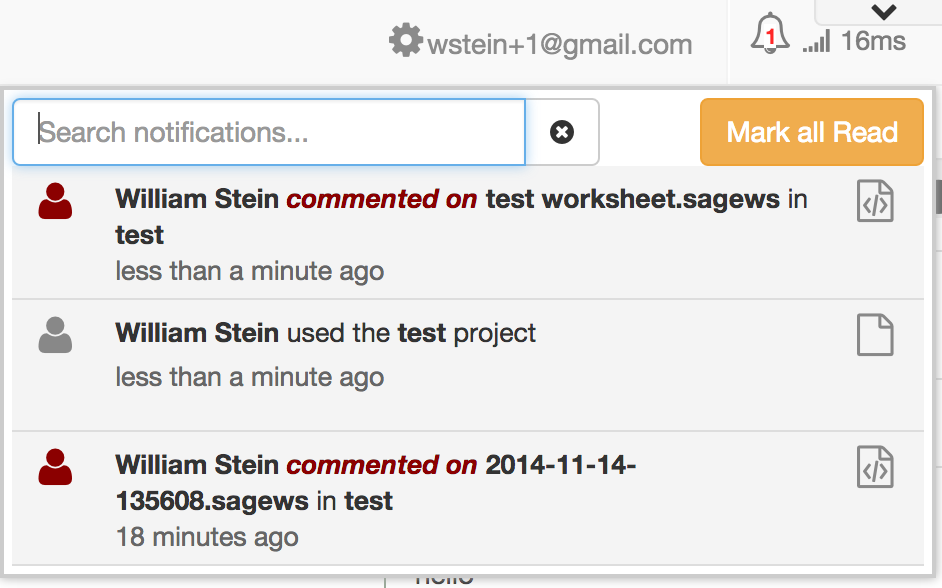
Task: Click blank file icon for test project
Action: tap(875, 335)
